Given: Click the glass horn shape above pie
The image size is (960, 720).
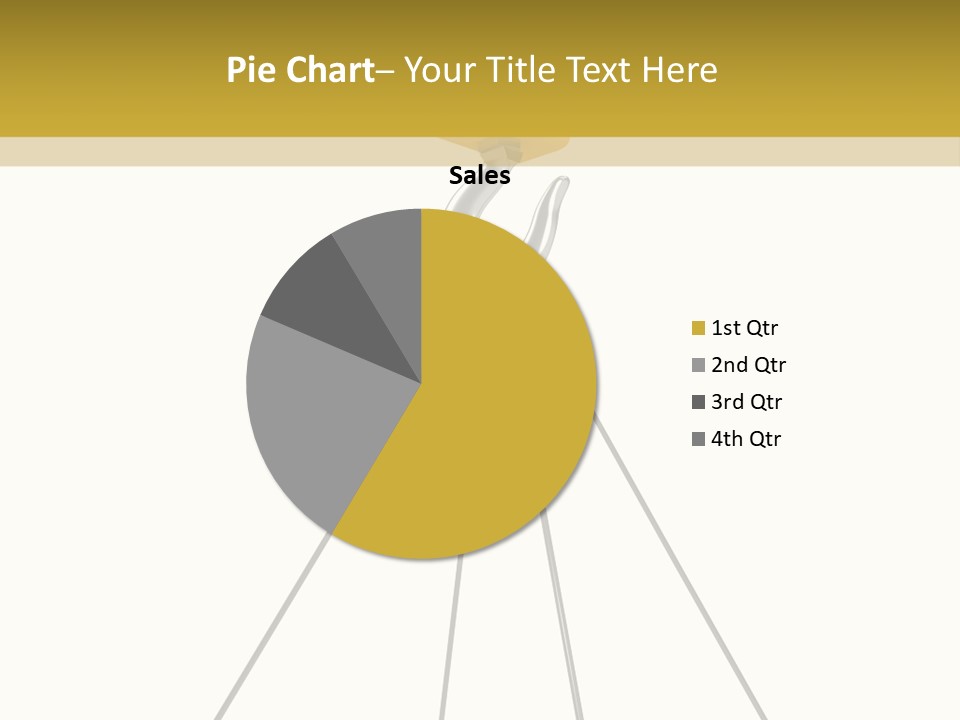Looking at the screenshot, I should 547,214.
